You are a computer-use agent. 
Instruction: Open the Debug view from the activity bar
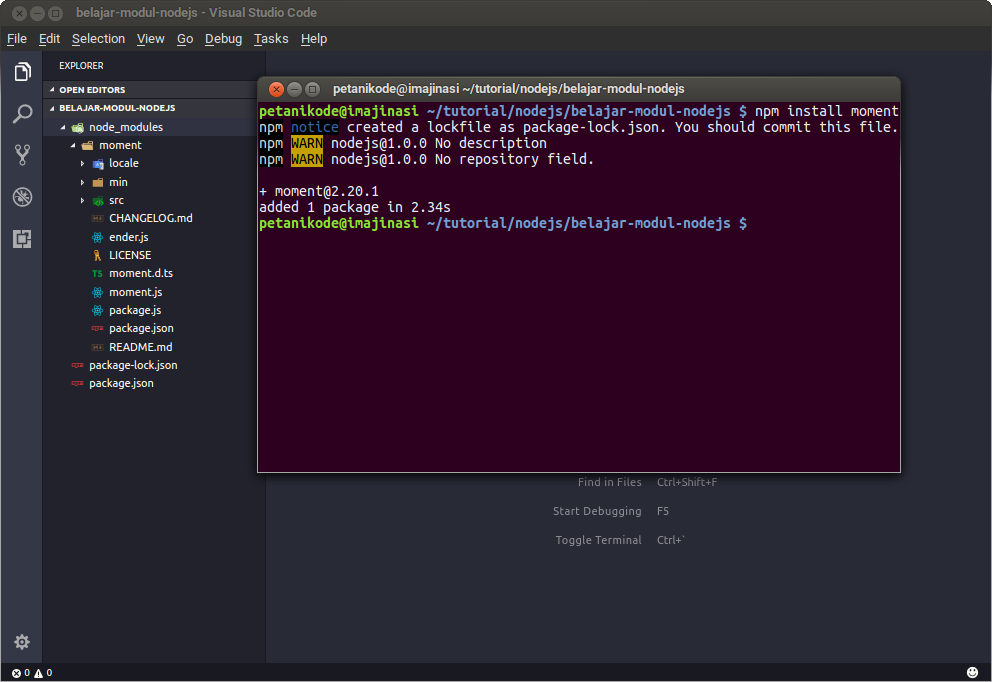click(x=22, y=197)
